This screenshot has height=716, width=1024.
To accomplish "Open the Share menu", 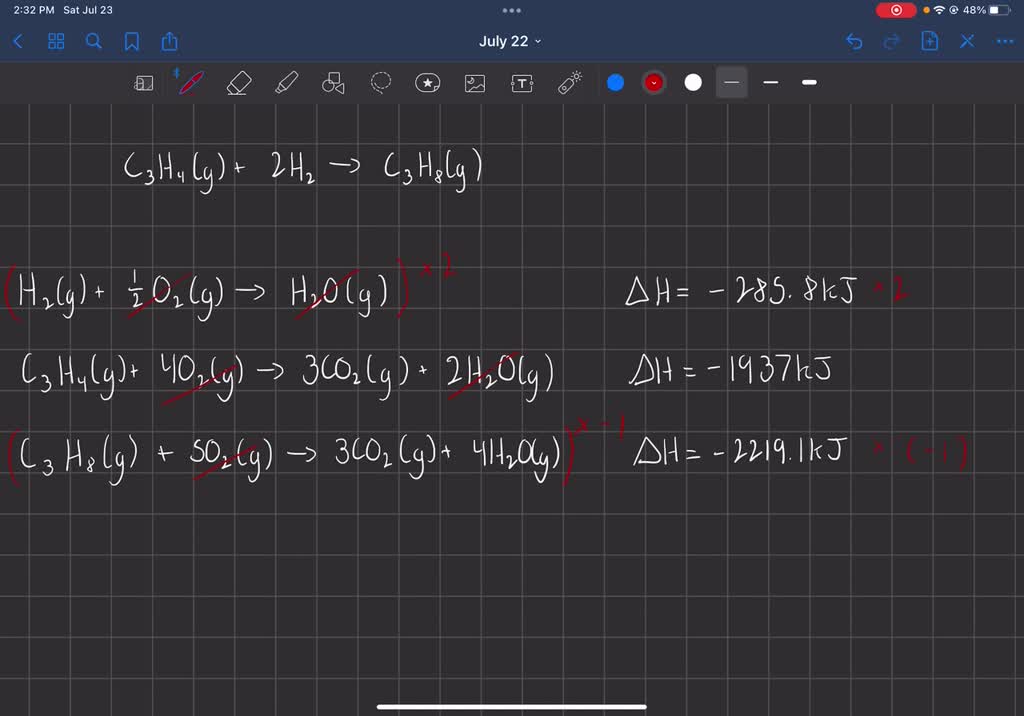I will point(170,41).
